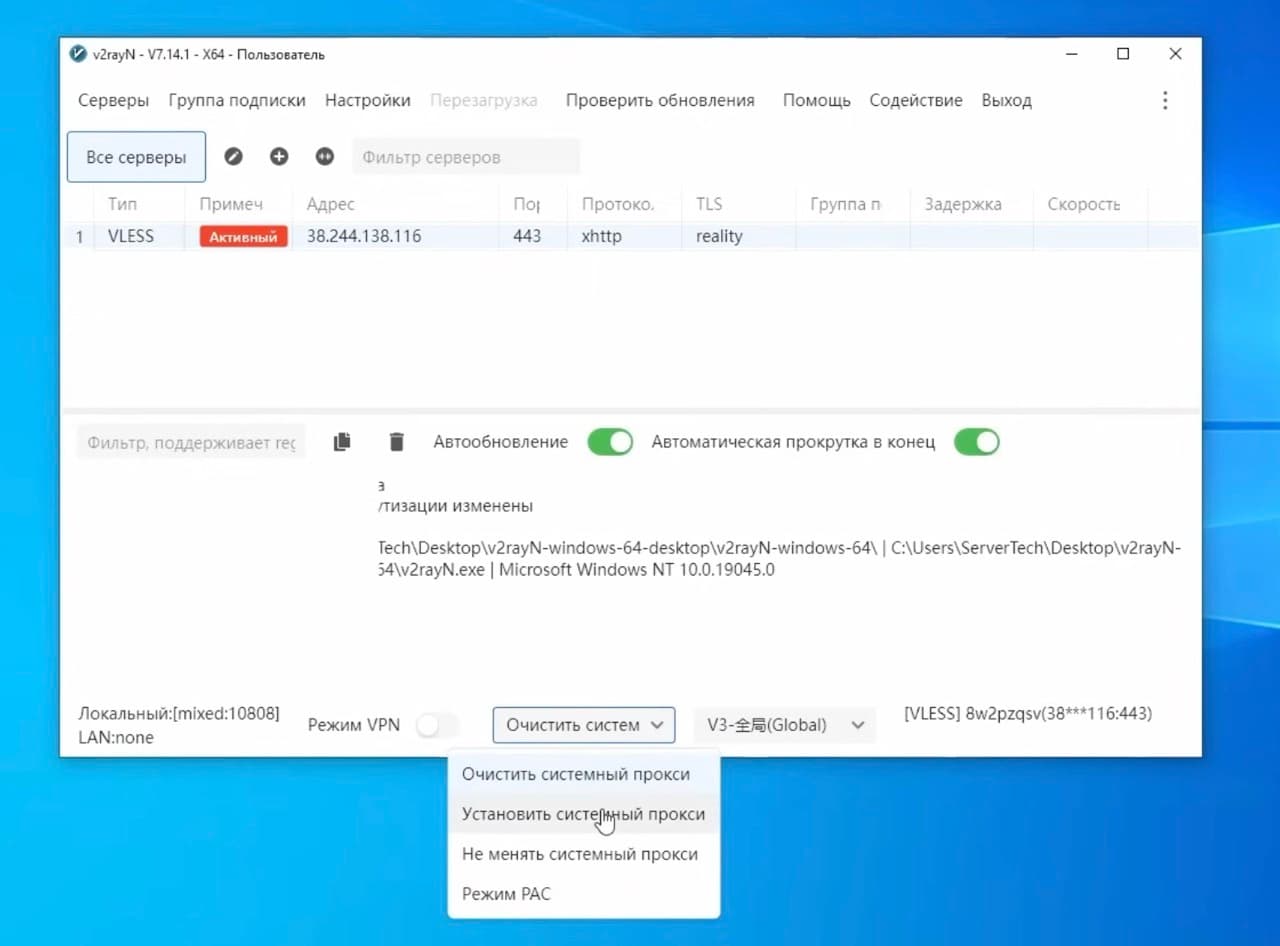Screen dimensions: 1280x946
Task: Click the Выход menu item
Action: (1006, 100)
